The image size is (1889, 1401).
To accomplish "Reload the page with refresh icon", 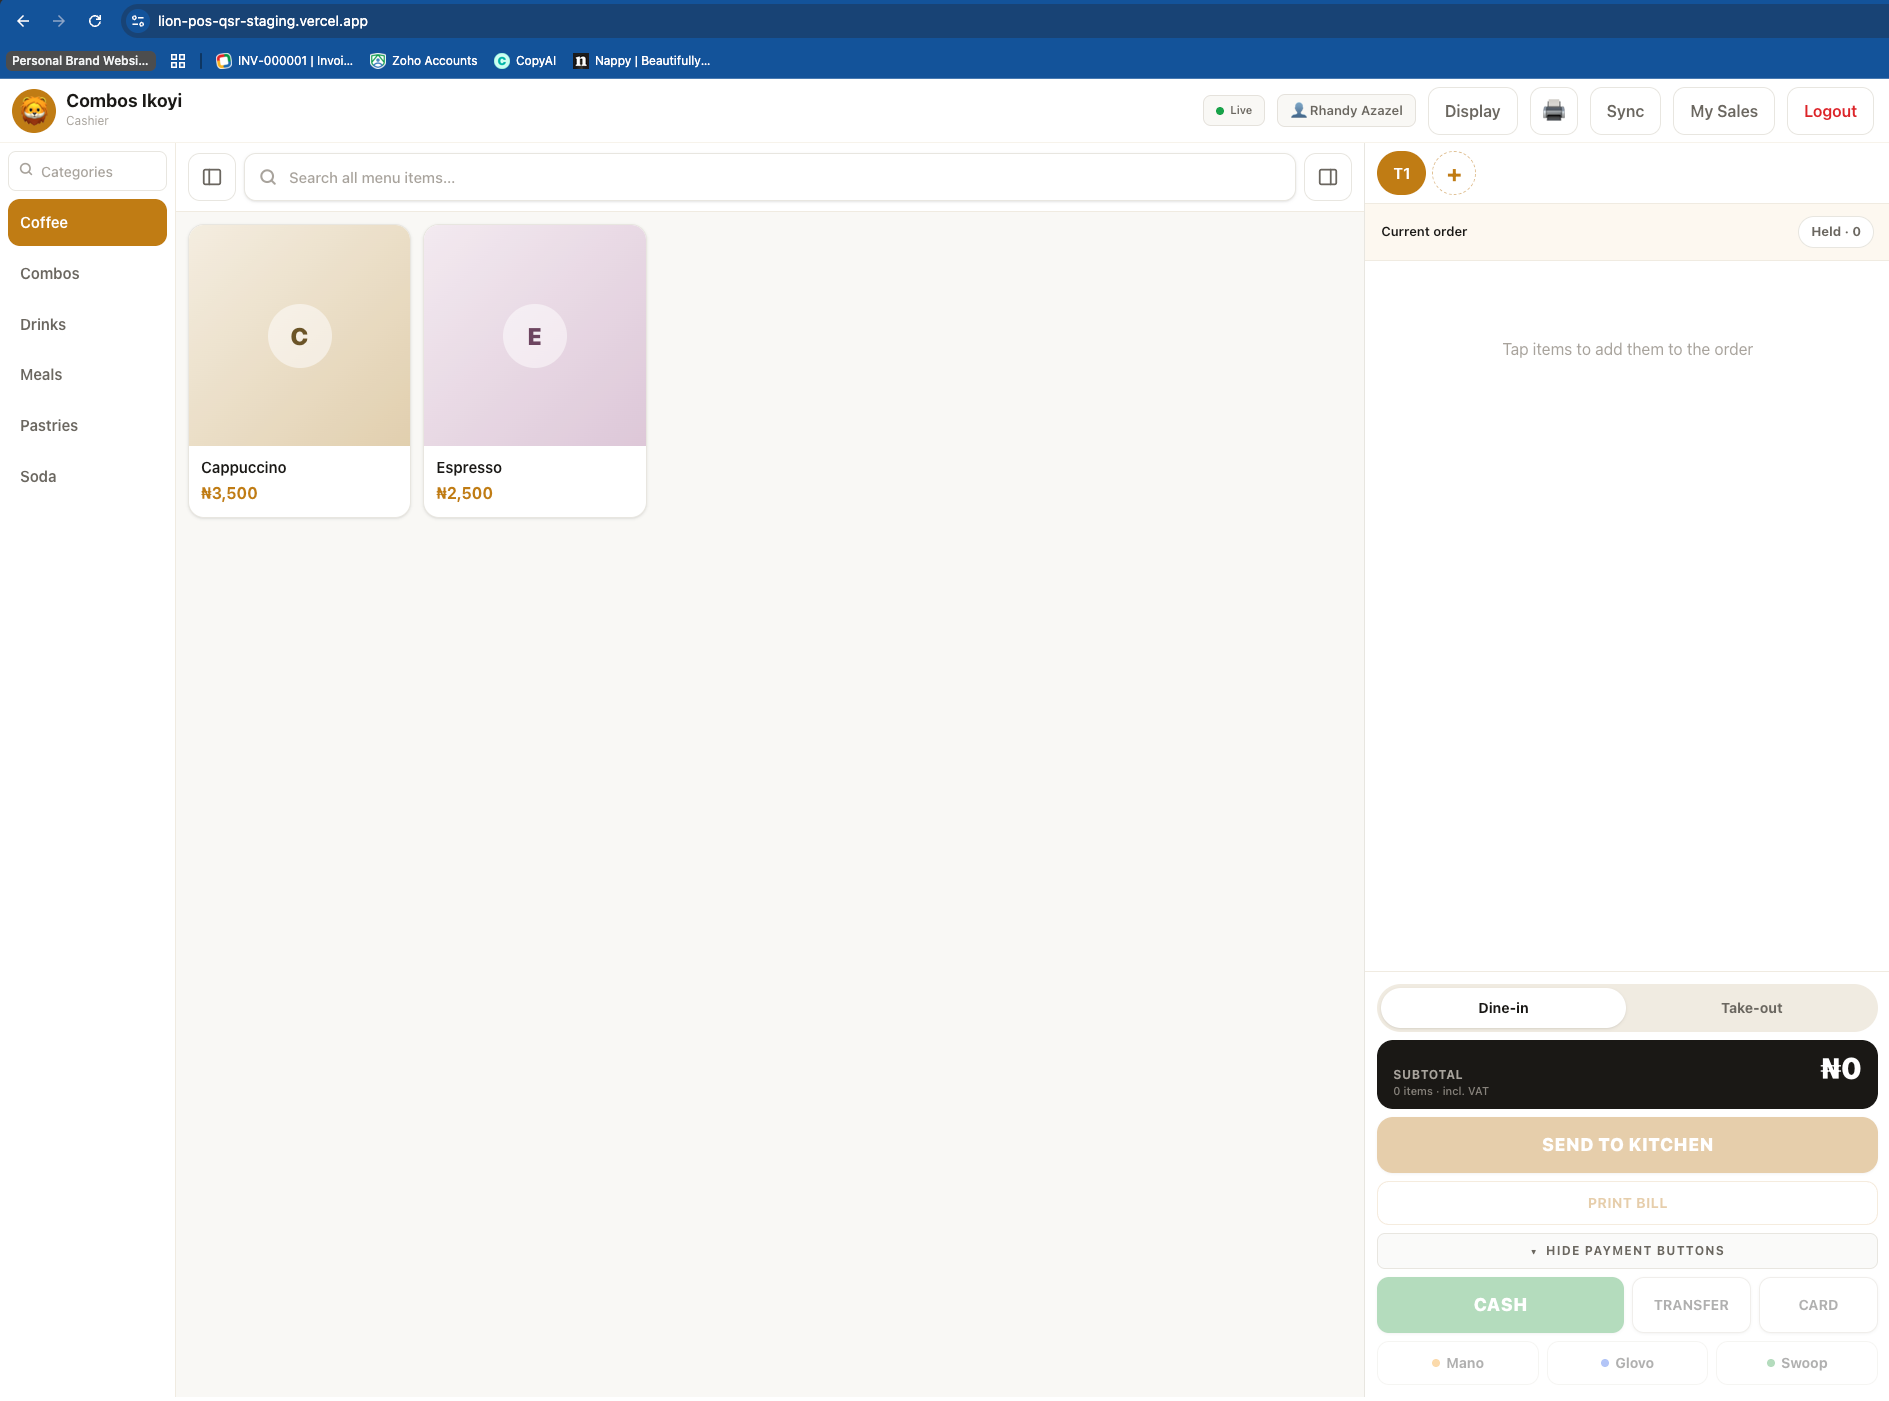I will coord(95,21).
